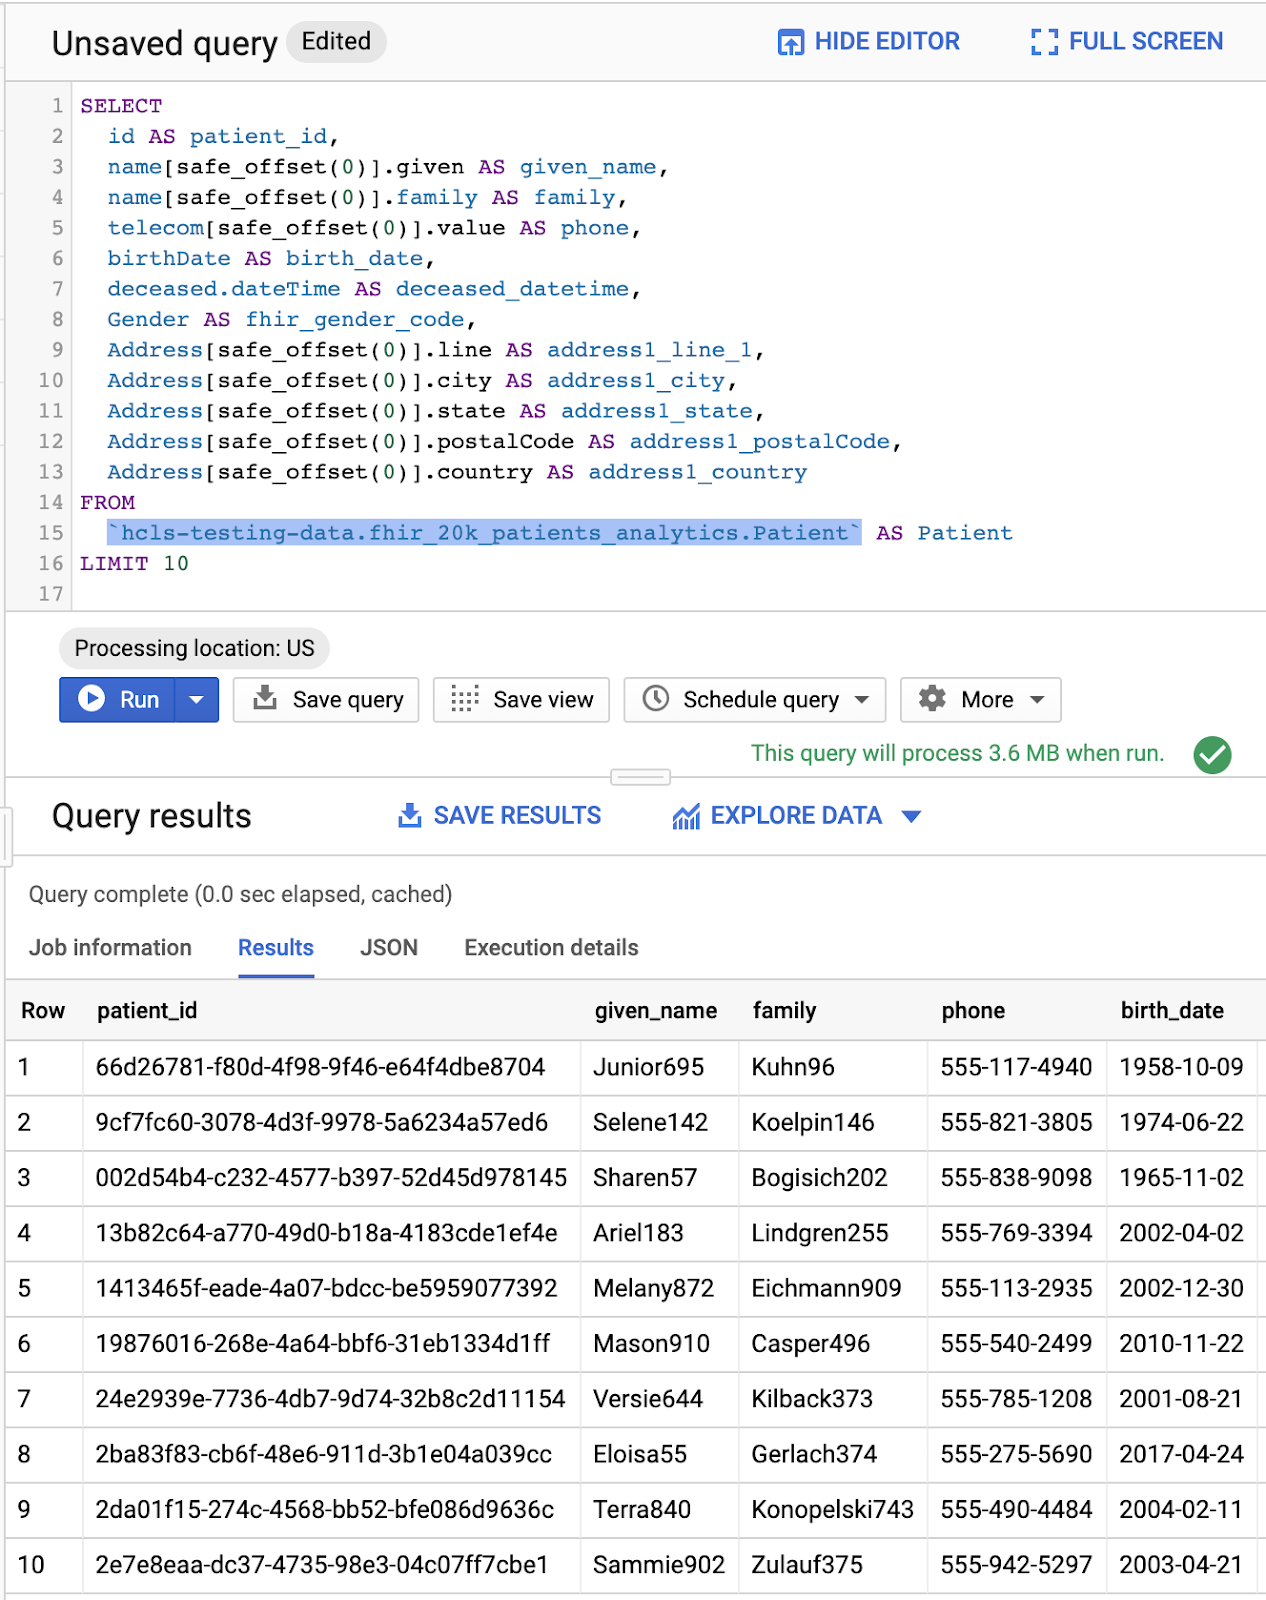The width and height of the screenshot is (1266, 1600).
Task: Open the Schedule query dropdown arrow
Action: tap(862, 700)
